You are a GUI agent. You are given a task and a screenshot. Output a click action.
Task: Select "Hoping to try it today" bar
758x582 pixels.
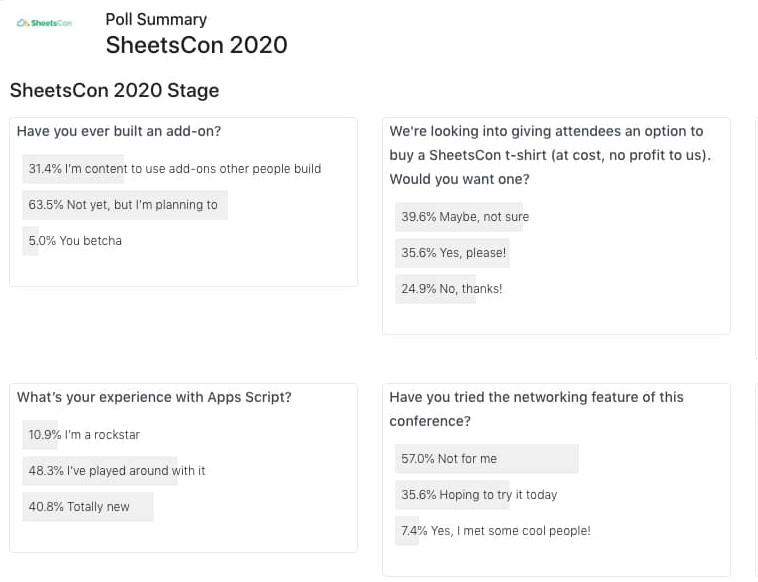pyautogui.click(x=479, y=495)
